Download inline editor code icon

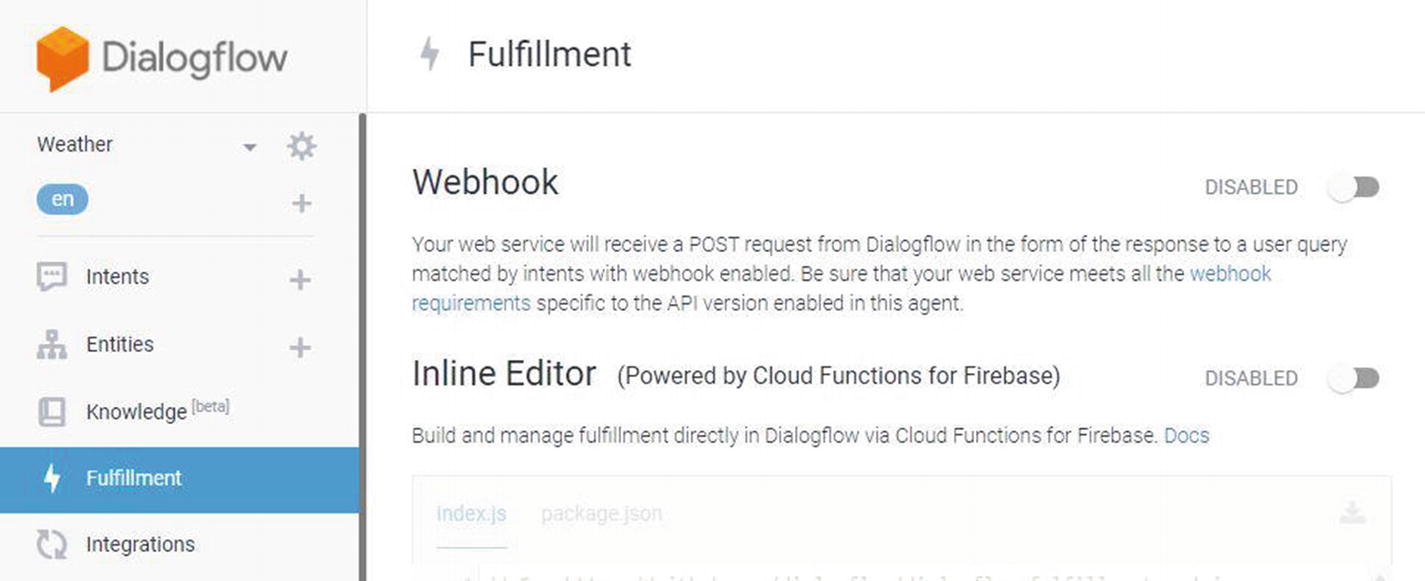pos(1352,513)
